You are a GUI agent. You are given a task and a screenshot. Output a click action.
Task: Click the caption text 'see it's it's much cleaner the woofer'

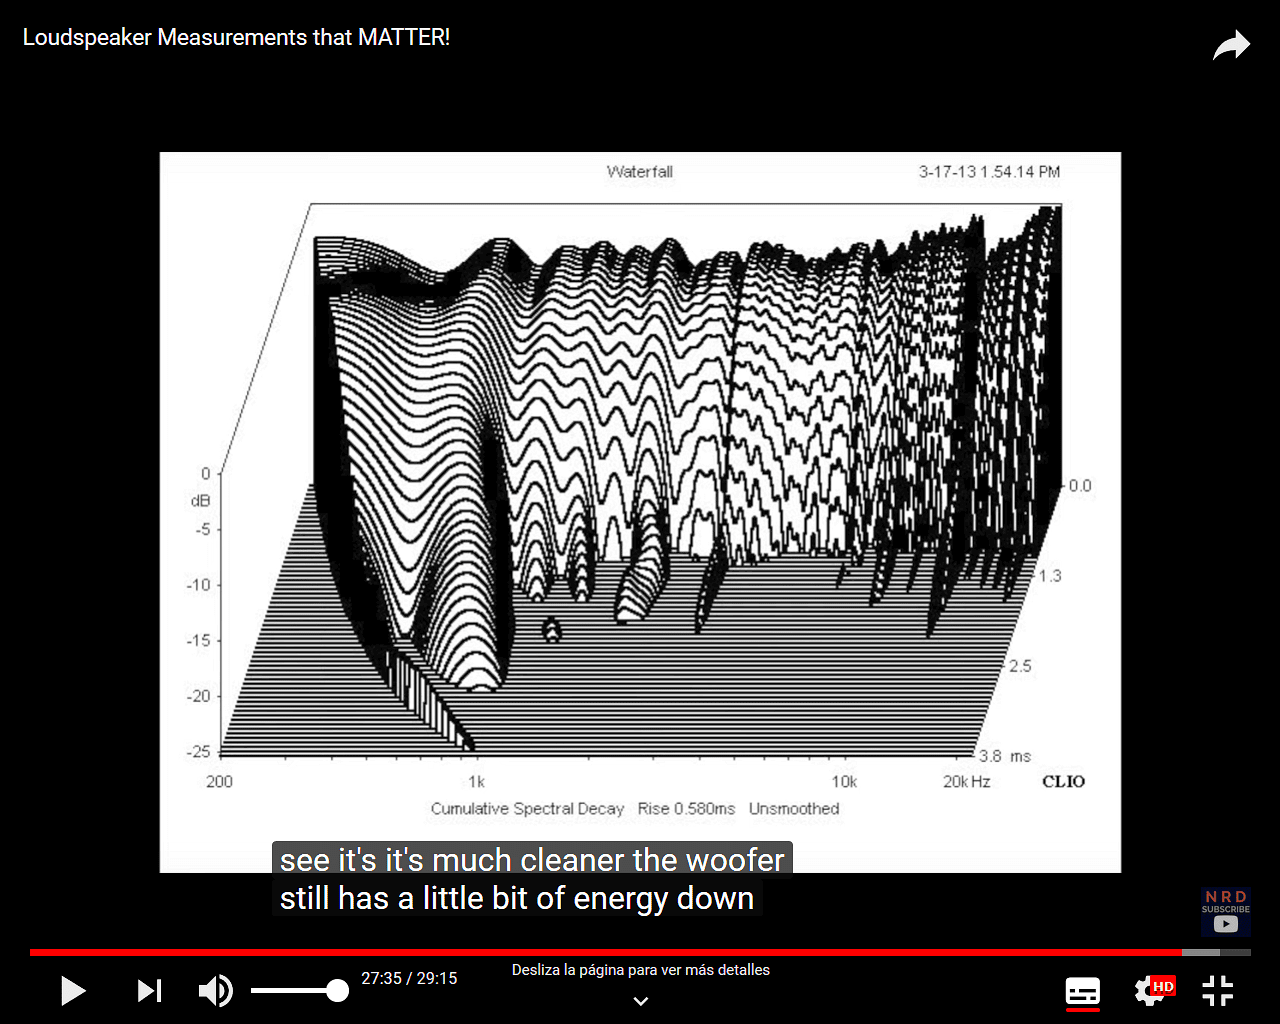pyautogui.click(x=532, y=860)
